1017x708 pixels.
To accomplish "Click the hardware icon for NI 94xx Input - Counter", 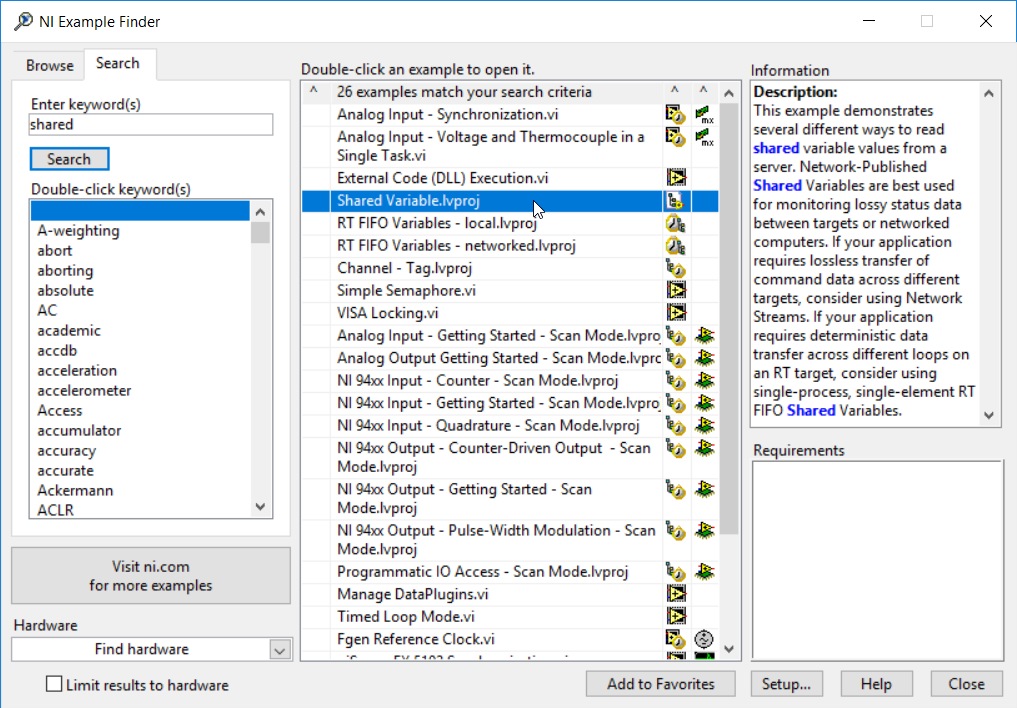I will (x=704, y=381).
